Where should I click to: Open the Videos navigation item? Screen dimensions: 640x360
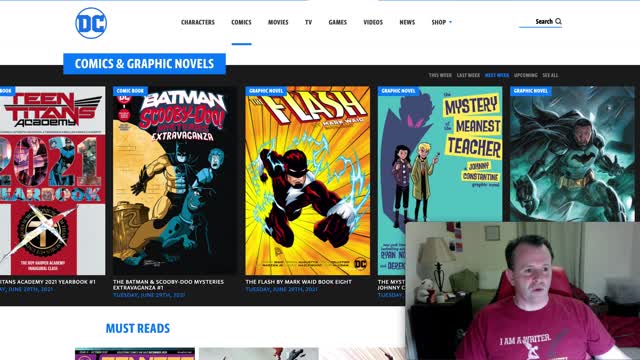pyautogui.click(x=373, y=22)
